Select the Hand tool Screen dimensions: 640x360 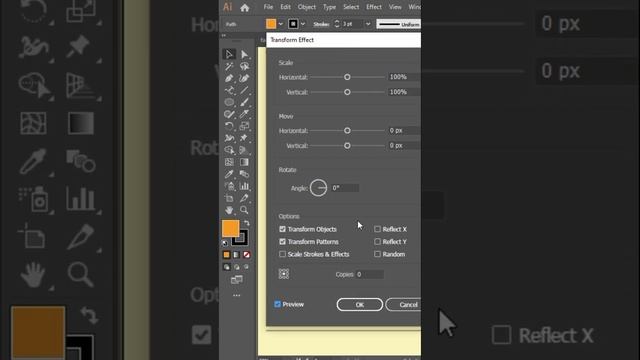229,210
